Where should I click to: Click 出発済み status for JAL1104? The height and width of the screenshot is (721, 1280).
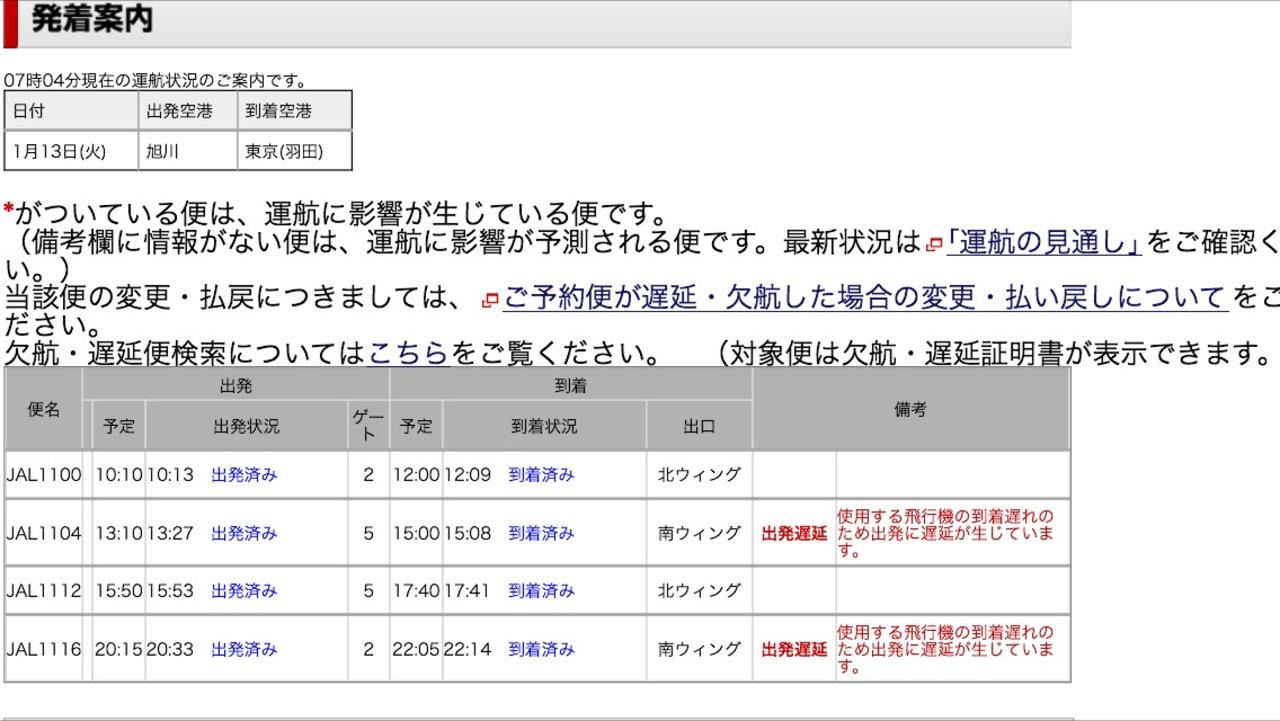coord(244,534)
